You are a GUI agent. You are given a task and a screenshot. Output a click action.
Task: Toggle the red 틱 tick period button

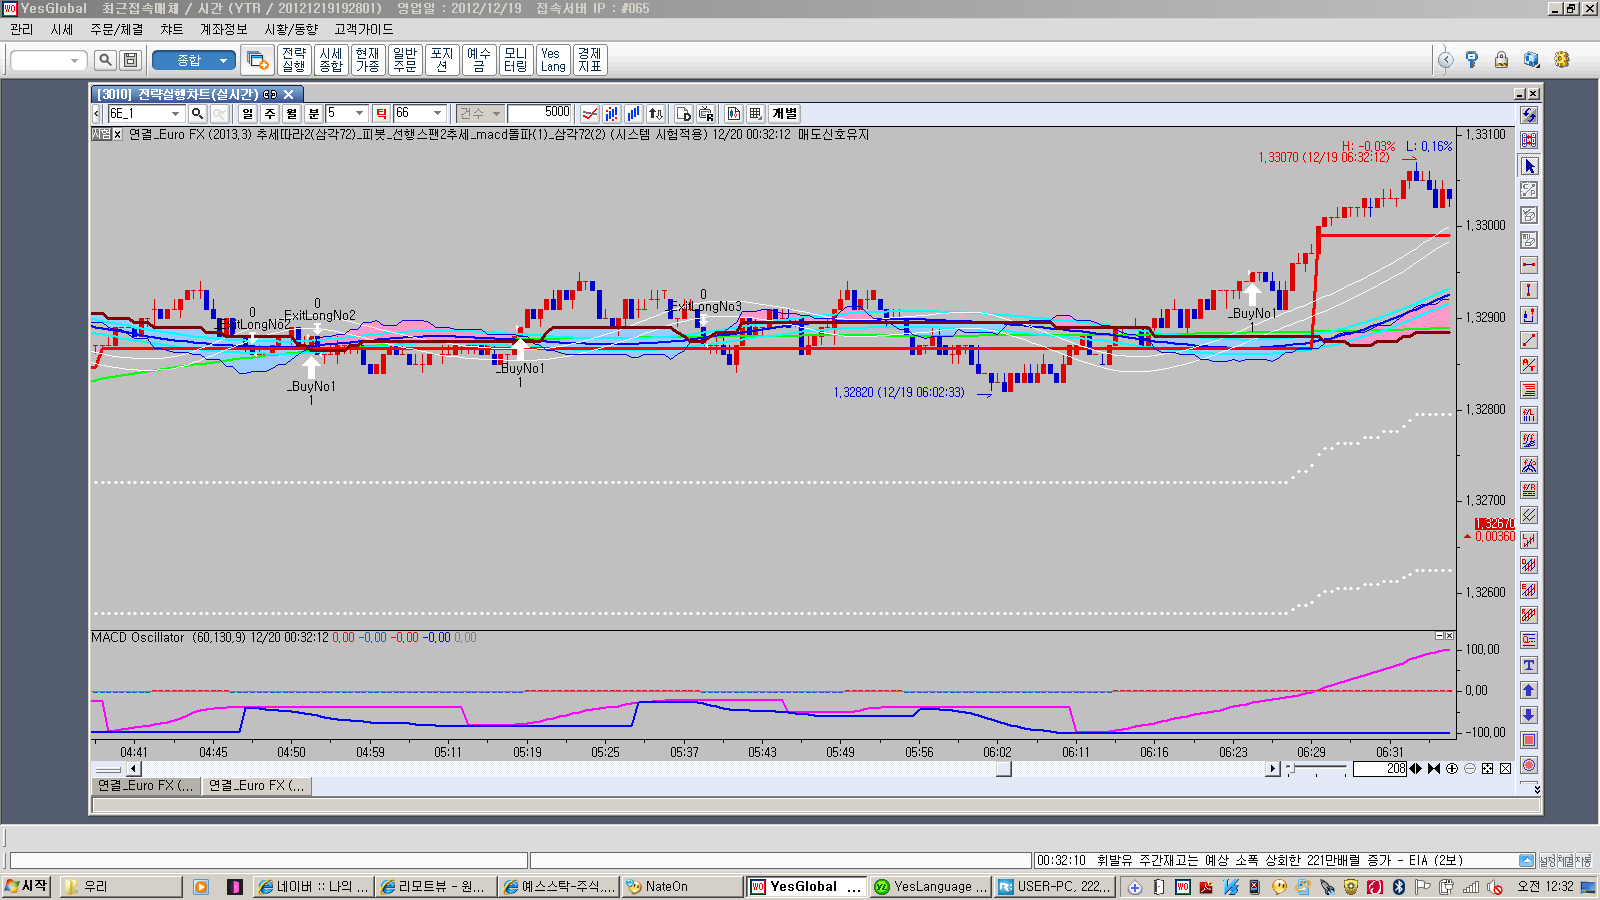coord(381,114)
